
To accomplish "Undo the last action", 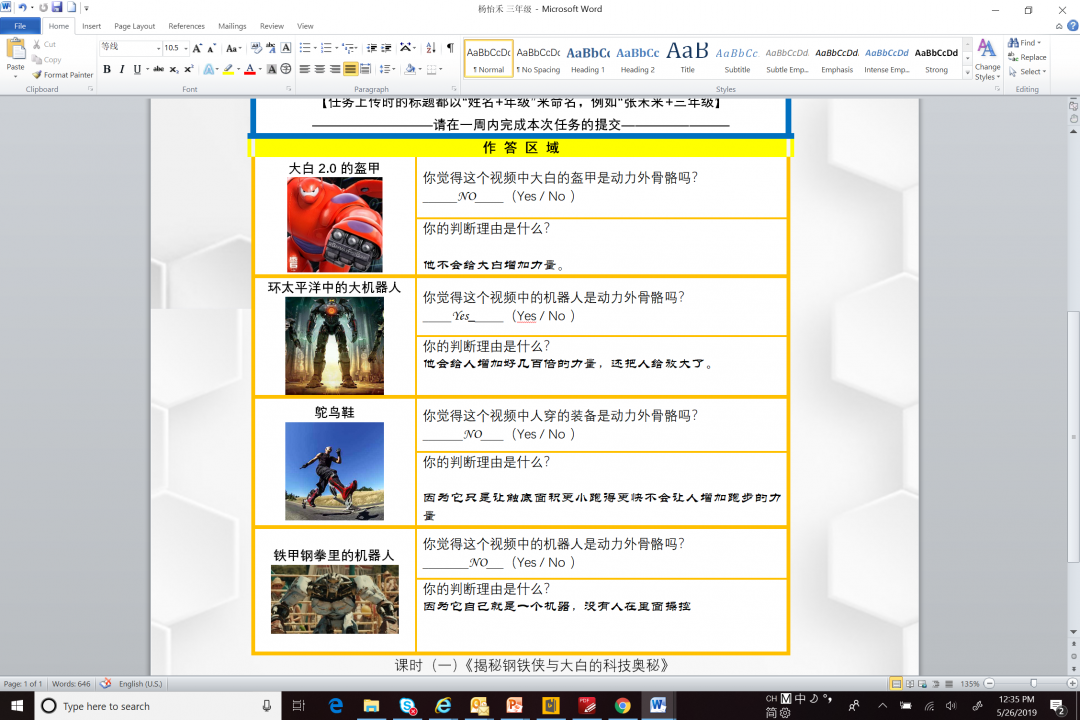I will [x=22, y=8].
